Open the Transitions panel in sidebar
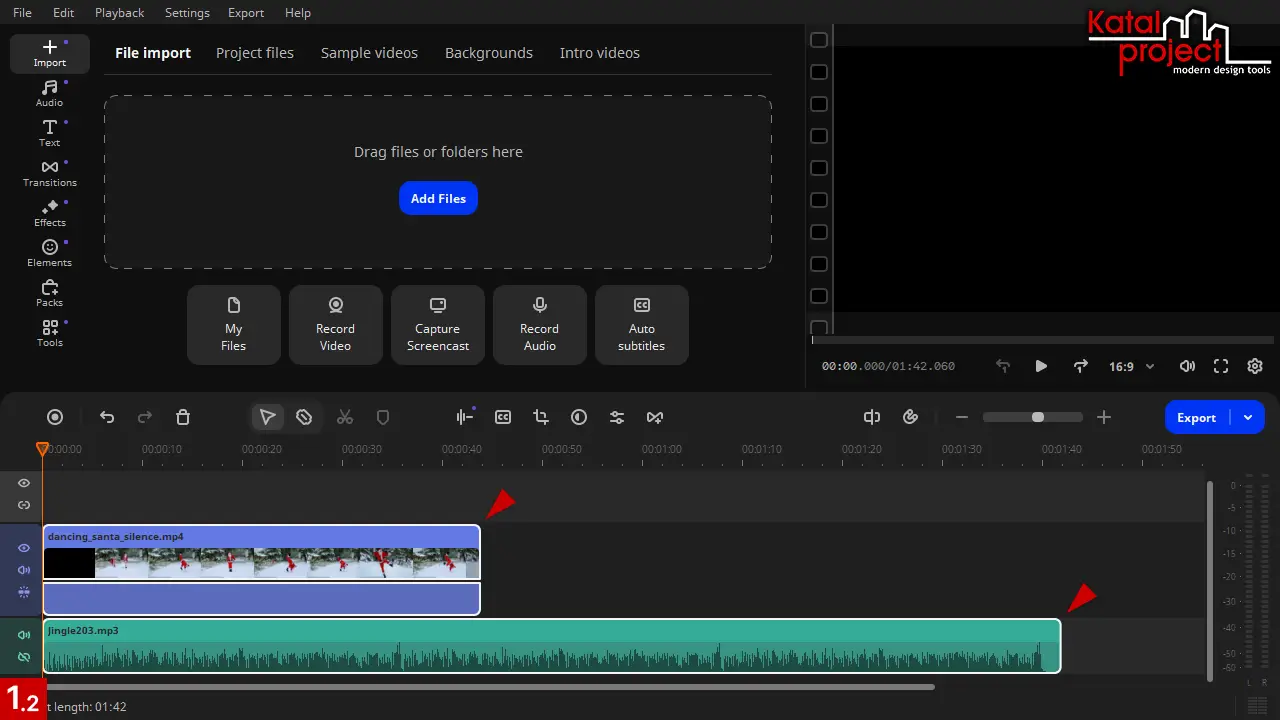1280x720 pixels. [x=49, y=173]
